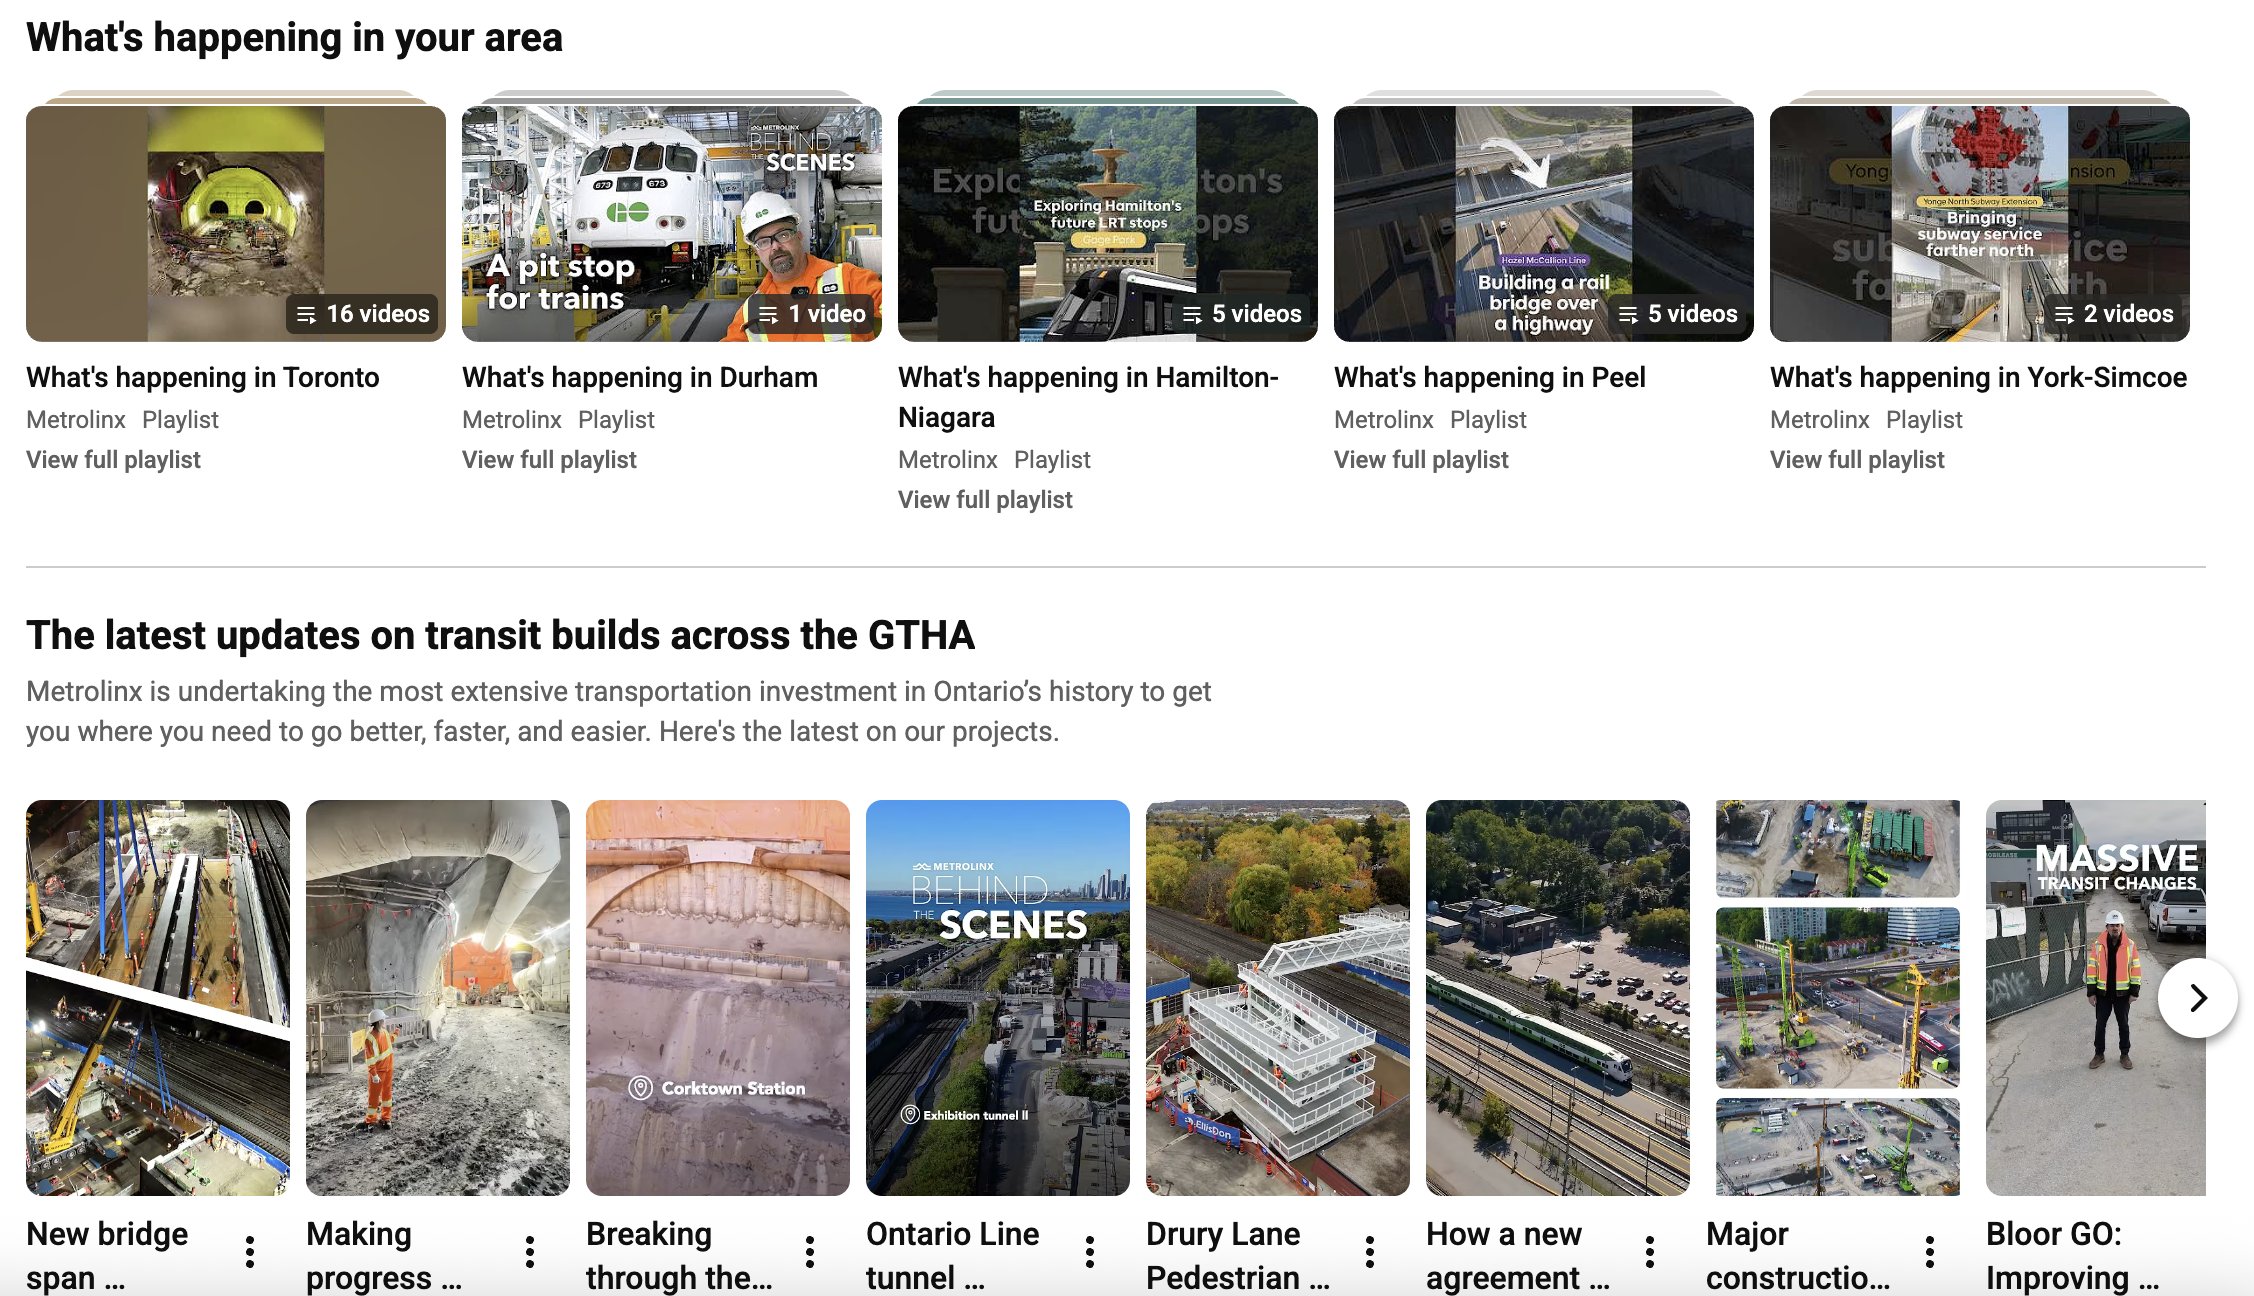The height and width of the screenshot is (1296, 2254).
Task: Open What's happening in Hamilton-Niagara title
Action: [1089, 397]
